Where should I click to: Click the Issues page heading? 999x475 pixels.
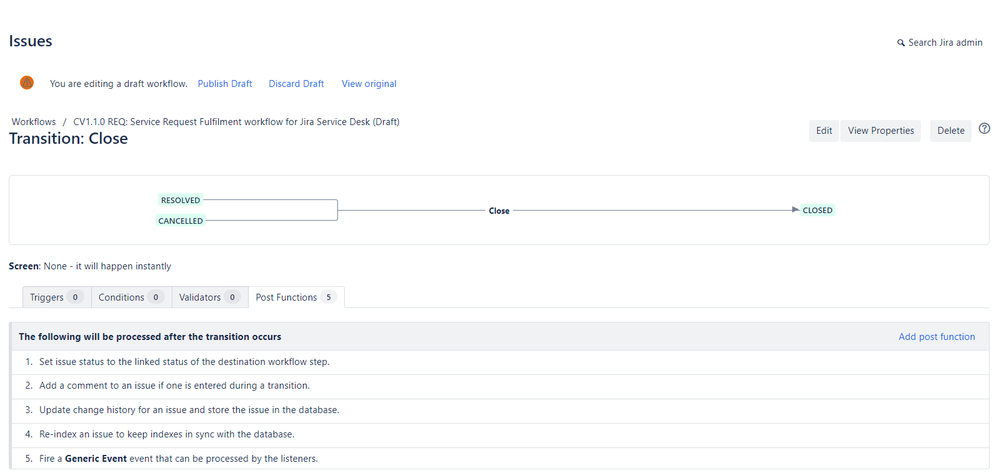click(31, 41)
